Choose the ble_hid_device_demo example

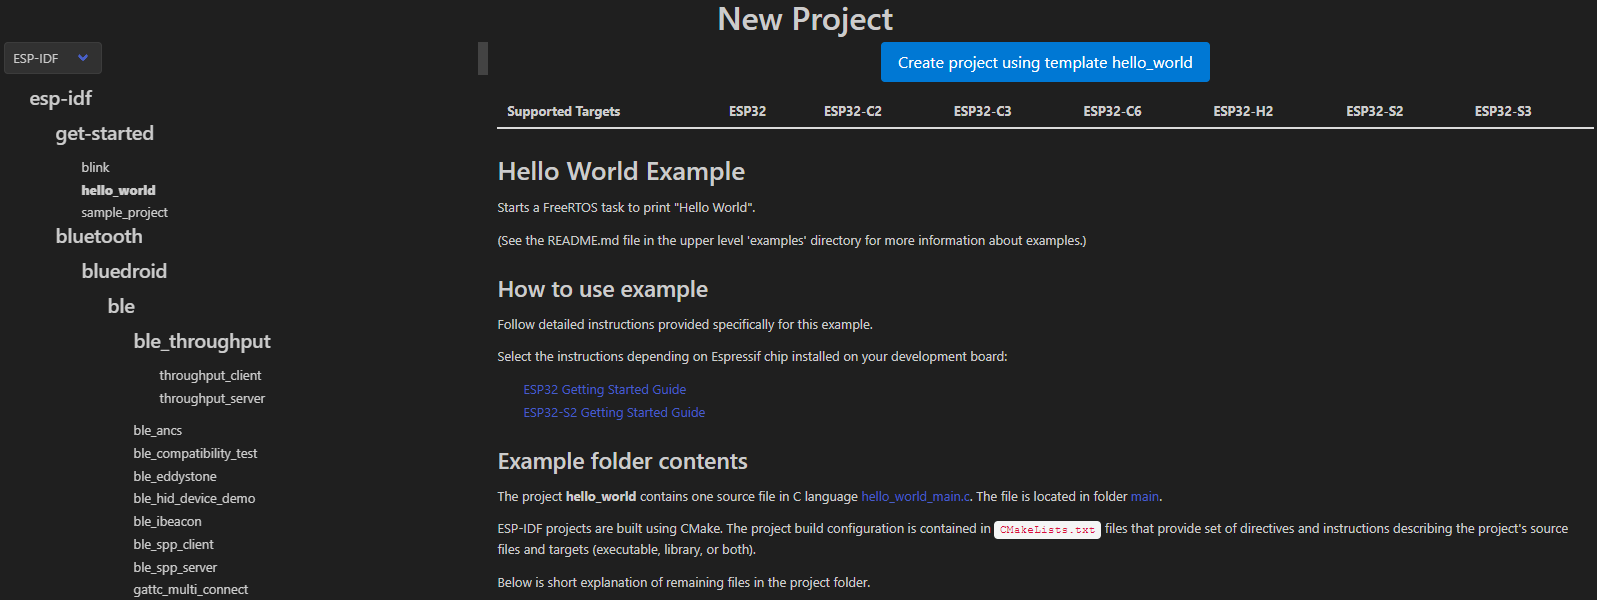pos(194,498)
